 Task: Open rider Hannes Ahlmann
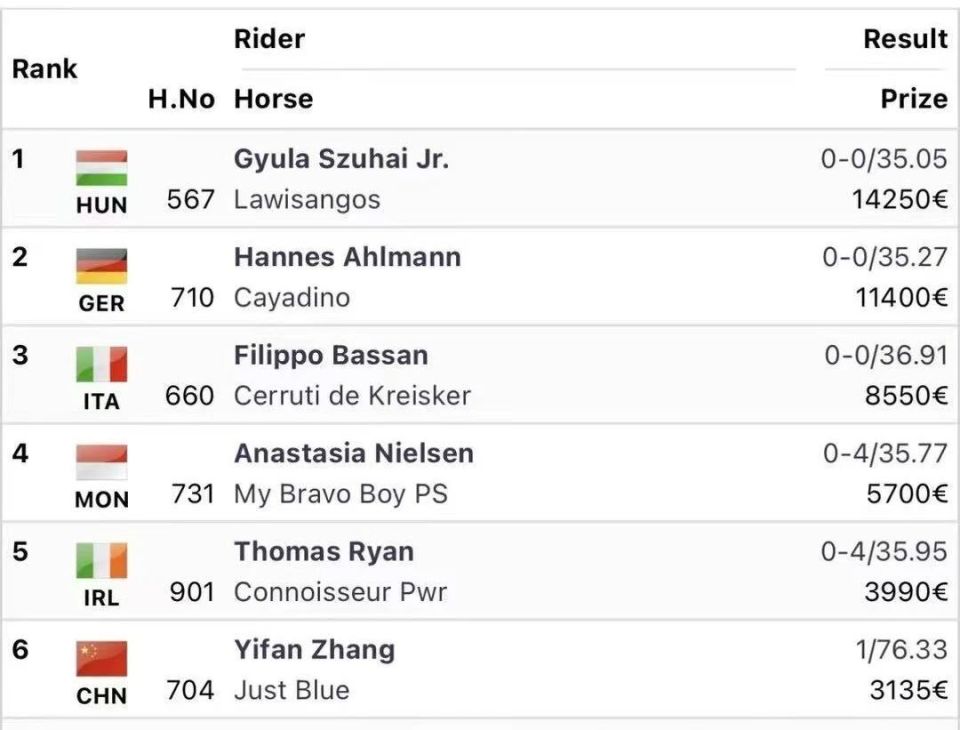[x=347, y=257]
